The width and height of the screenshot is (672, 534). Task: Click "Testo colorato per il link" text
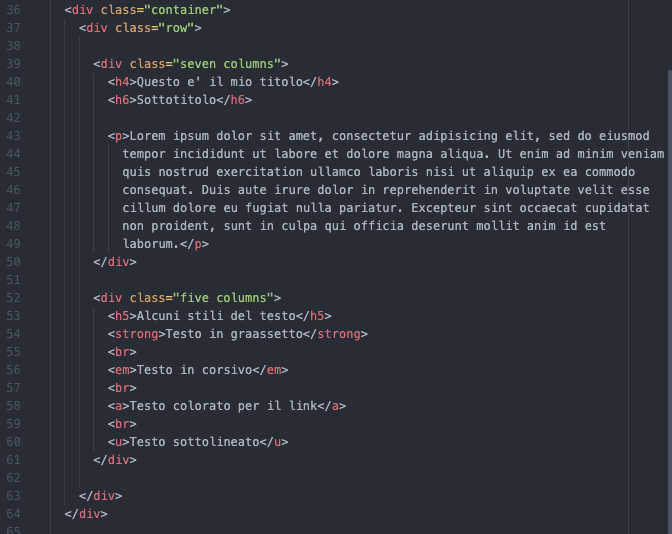click(223, 406)
